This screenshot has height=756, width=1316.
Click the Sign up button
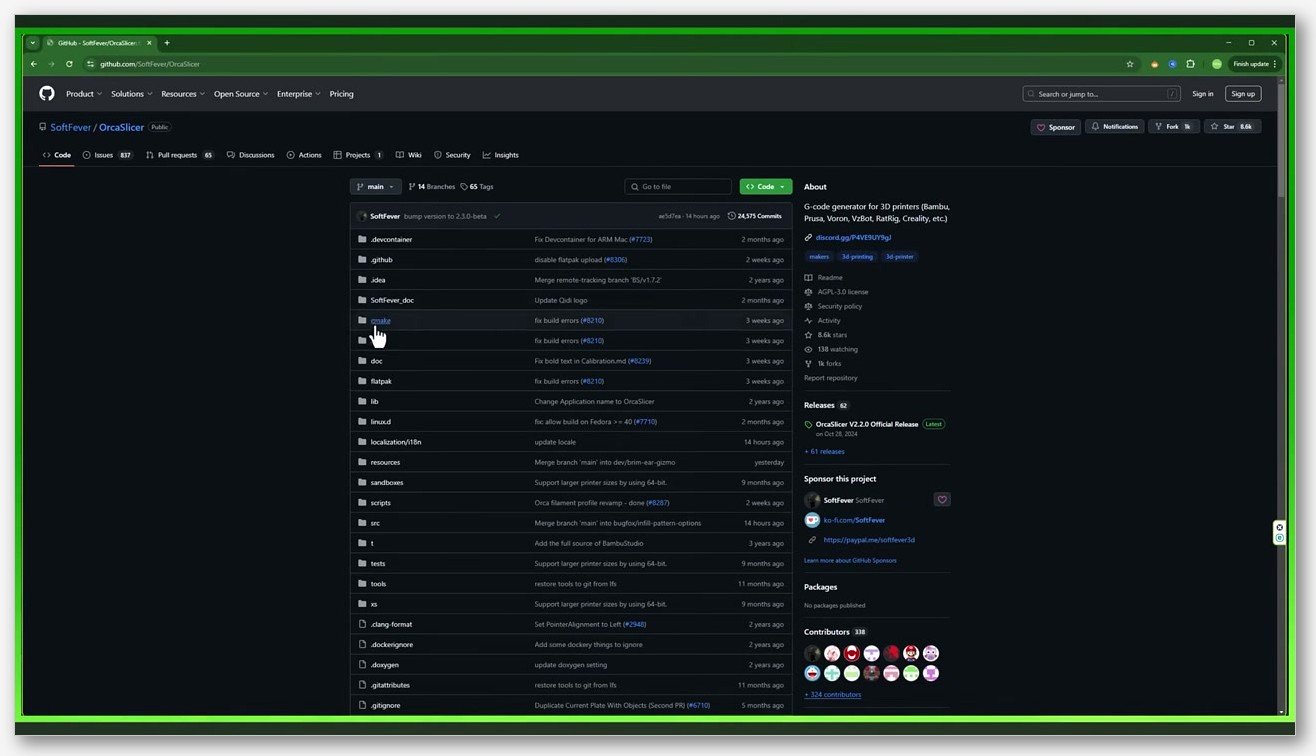[1243, 94]
